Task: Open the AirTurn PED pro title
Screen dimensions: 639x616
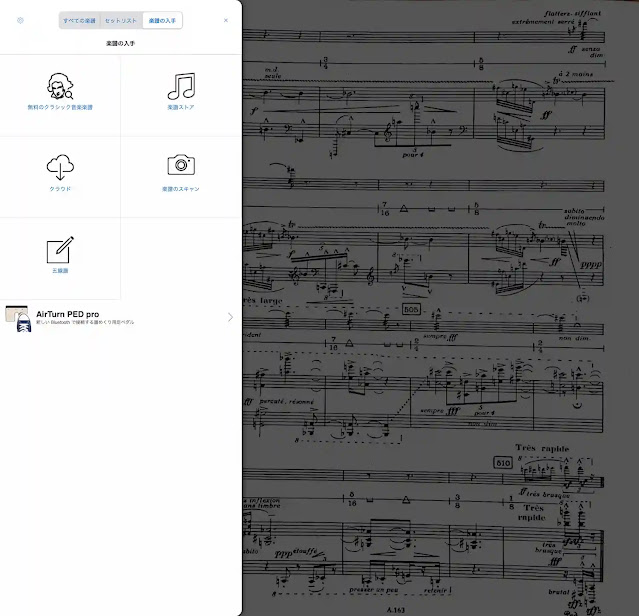Action: (x=68, y=314)
